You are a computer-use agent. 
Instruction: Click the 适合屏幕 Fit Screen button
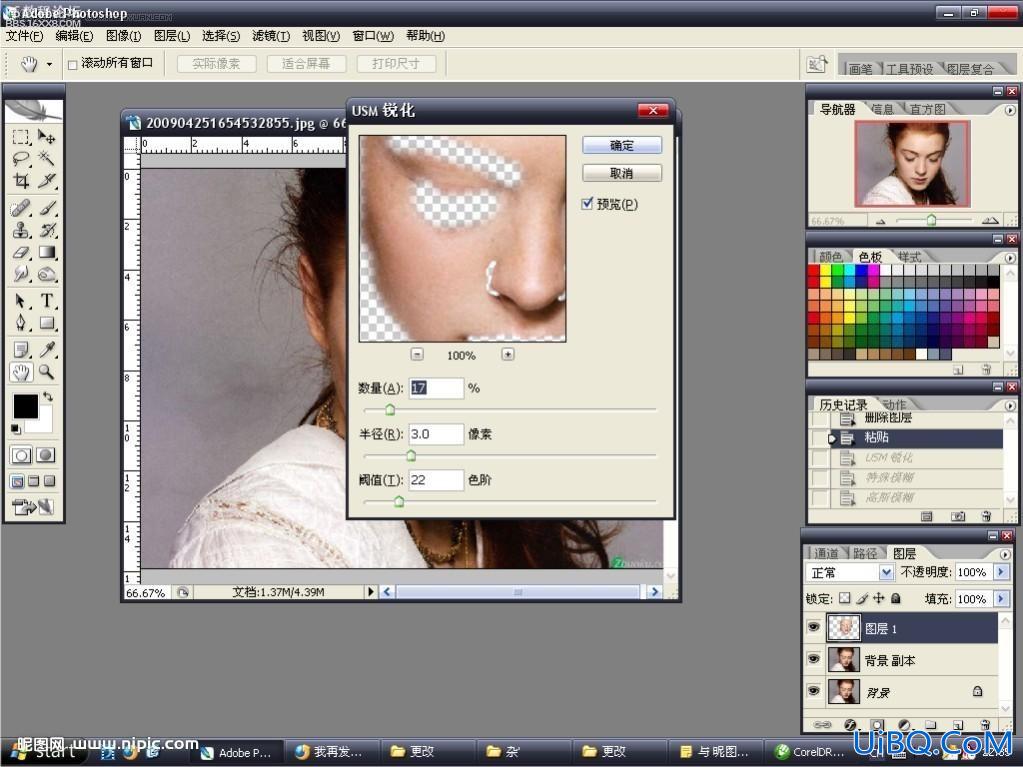(305, 64)
